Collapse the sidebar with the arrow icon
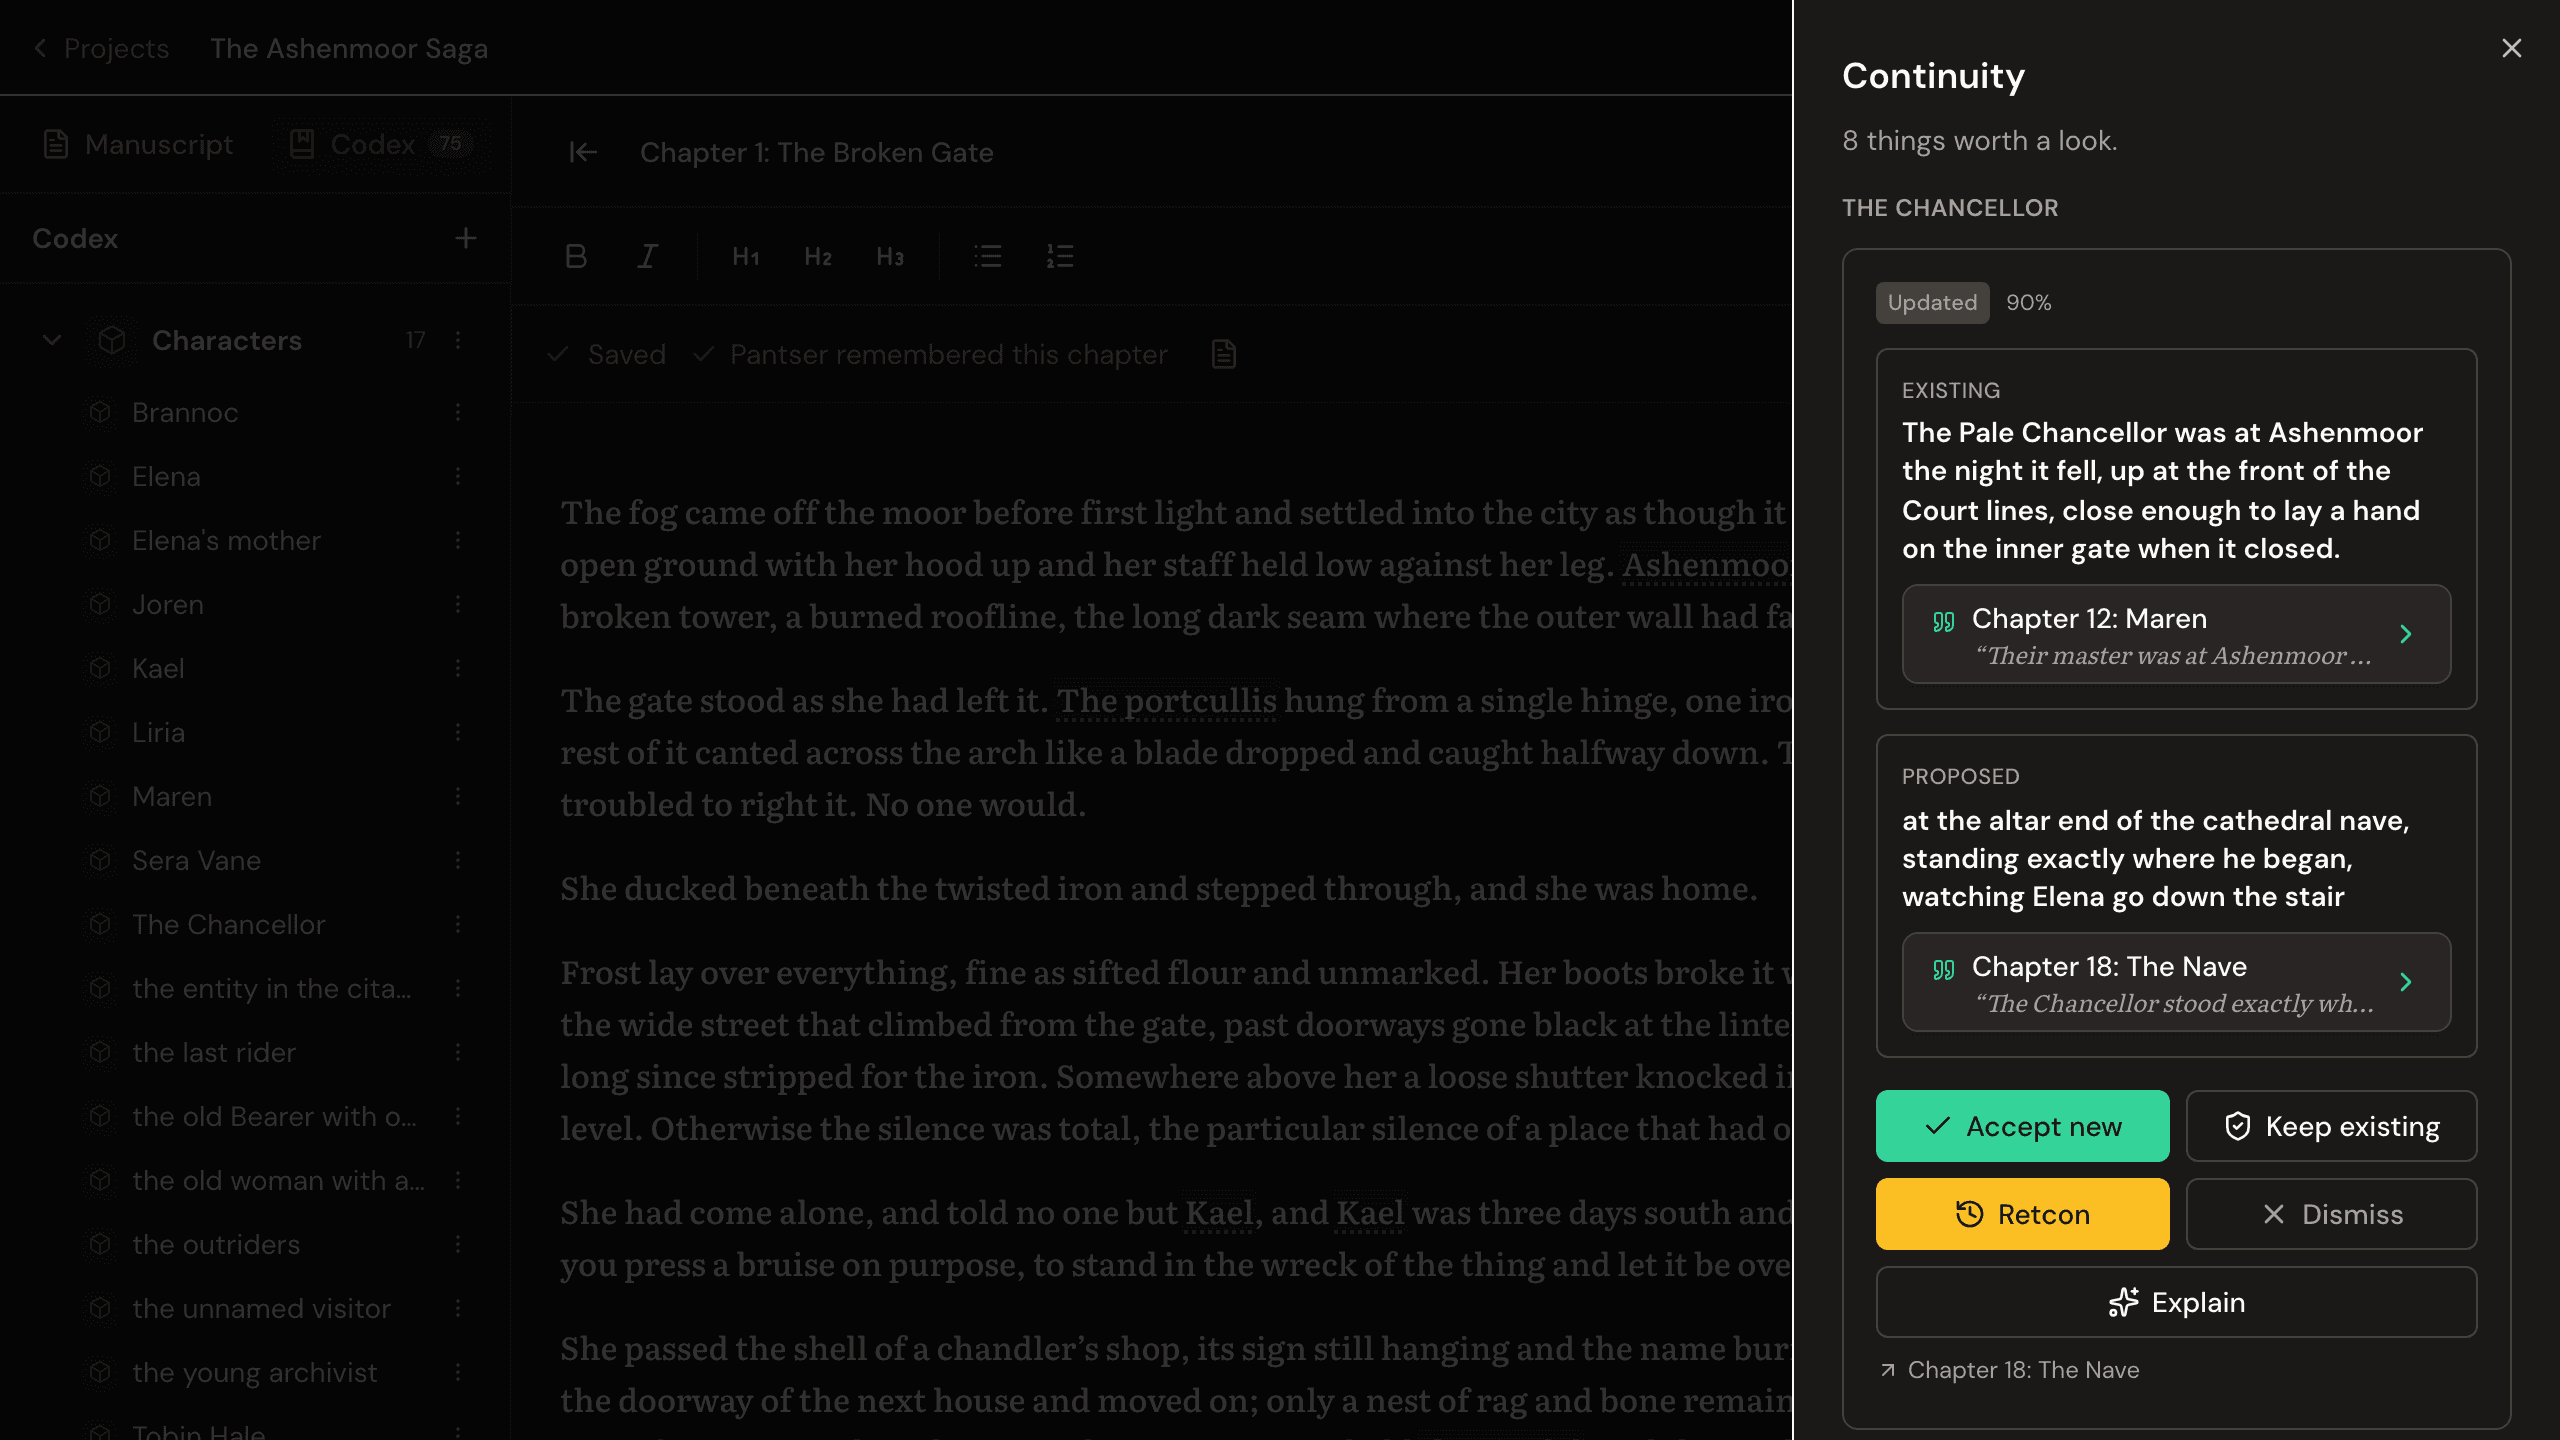 coord(583,152)
